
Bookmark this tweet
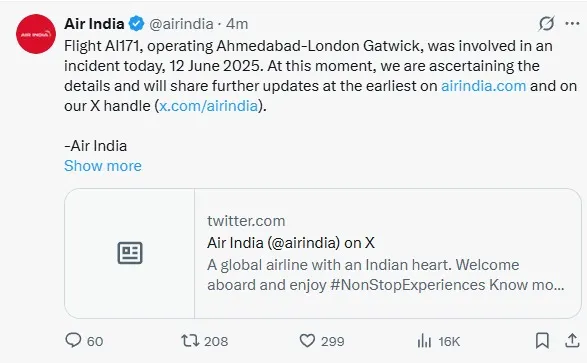(x=542, y=341)
